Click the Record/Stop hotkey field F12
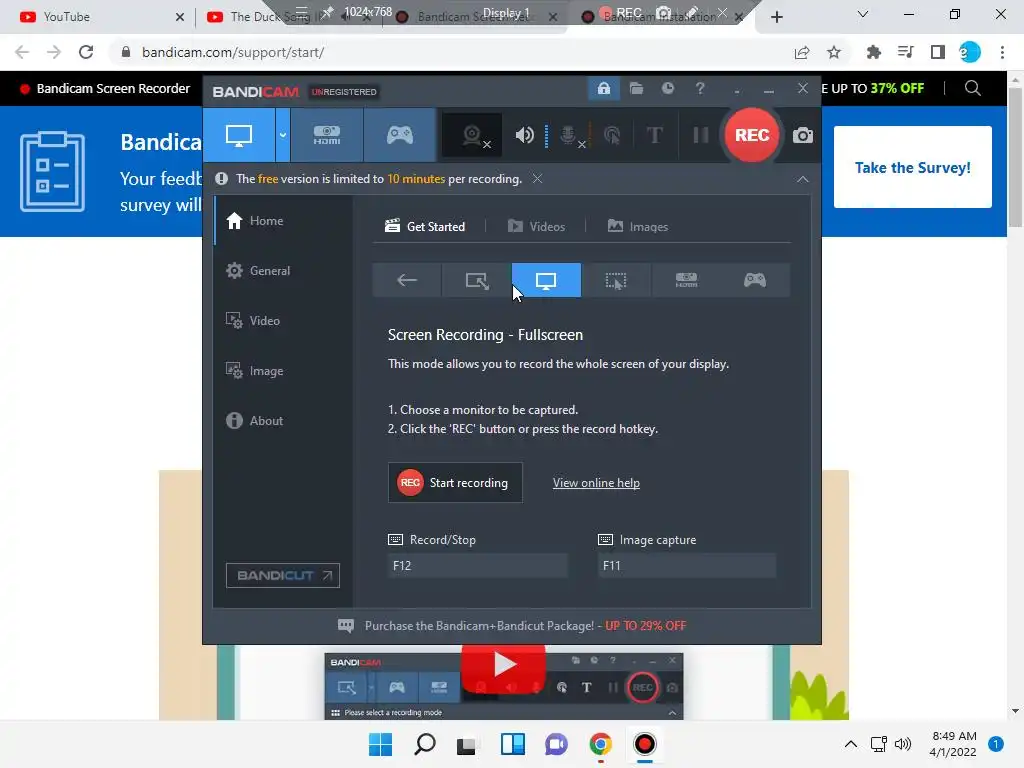Image resolution: width=1024 pixels, height=768 pixels. pyautogui.click(x=477, y=566)
